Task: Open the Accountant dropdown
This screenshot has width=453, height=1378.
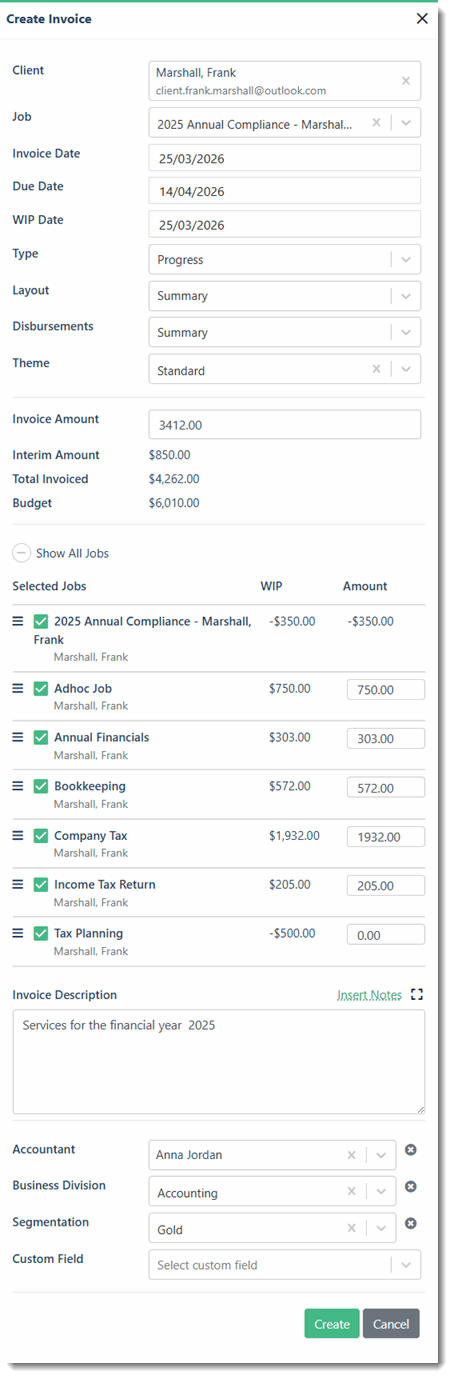Action: [x=380, y=1155]
